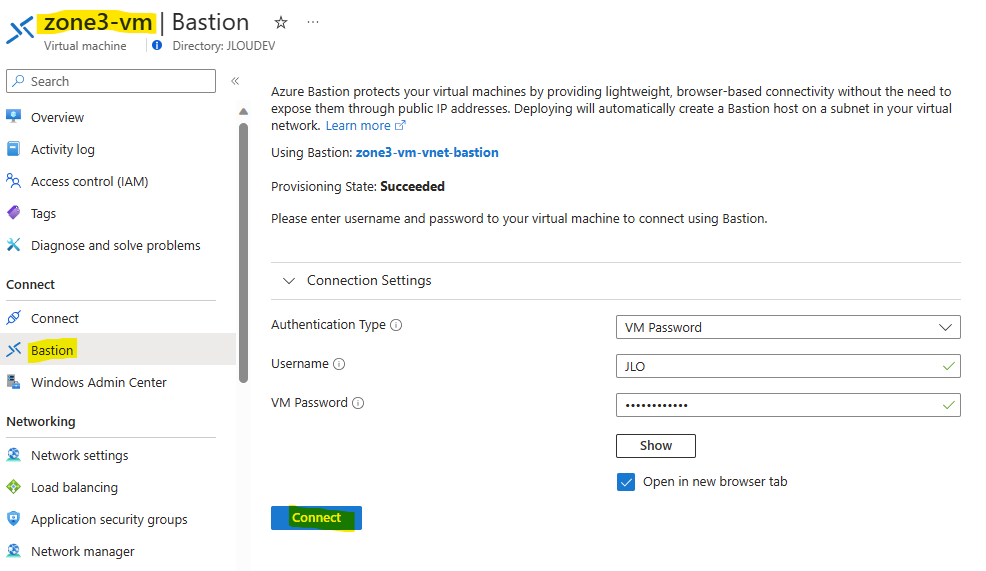Screen dimensions: 986x571
Task: Click the Bastion cross icon in the sidebar
Action: tap(13, 350)
